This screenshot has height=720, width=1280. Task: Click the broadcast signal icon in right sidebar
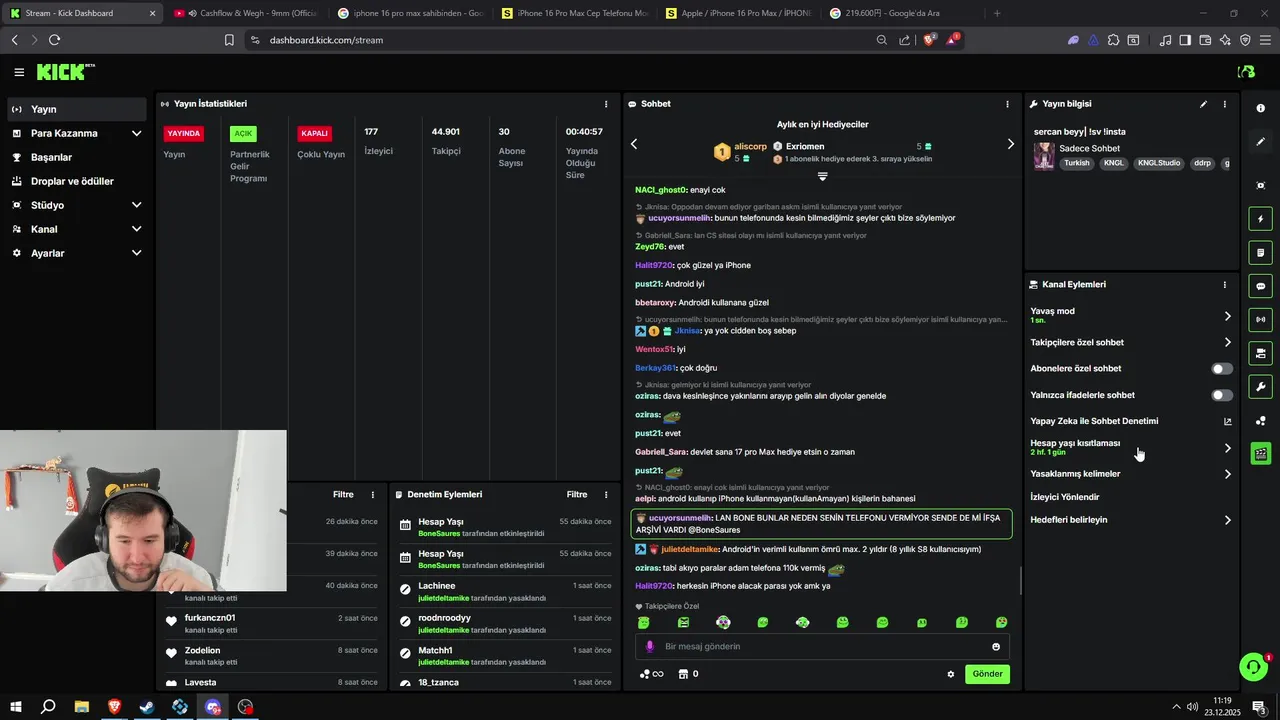(1261, 320)
